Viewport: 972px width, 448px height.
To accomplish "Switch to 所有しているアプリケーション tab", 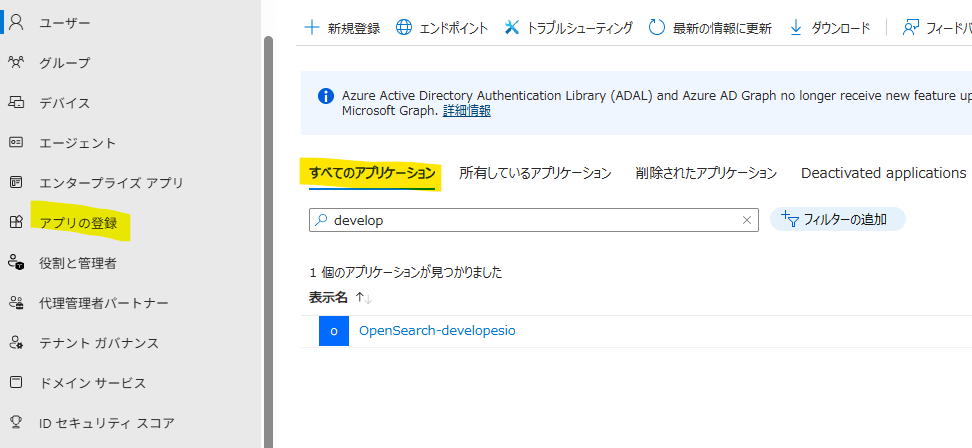I will tap(536, 173).
